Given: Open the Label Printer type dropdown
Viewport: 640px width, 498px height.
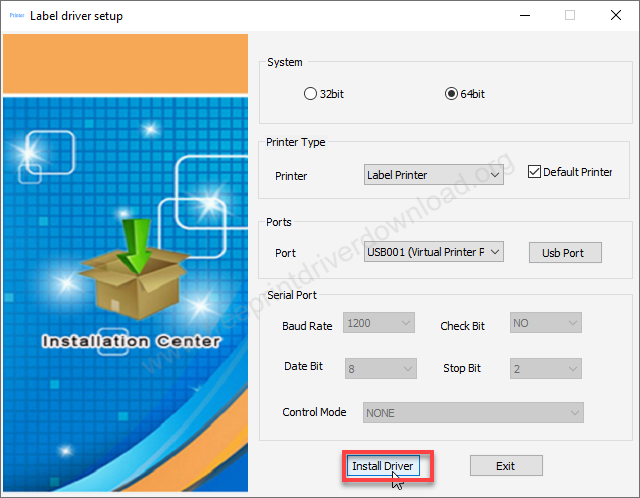Looking at the screenshot, I should (433, 175).
